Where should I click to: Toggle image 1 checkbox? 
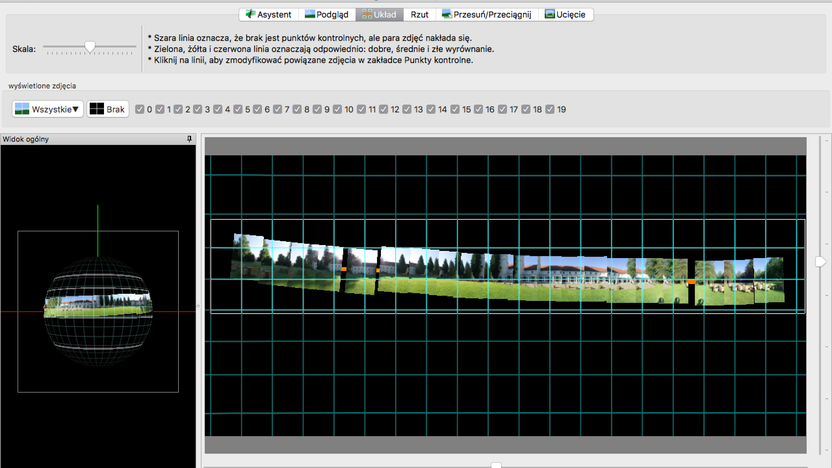click(160, 109)
